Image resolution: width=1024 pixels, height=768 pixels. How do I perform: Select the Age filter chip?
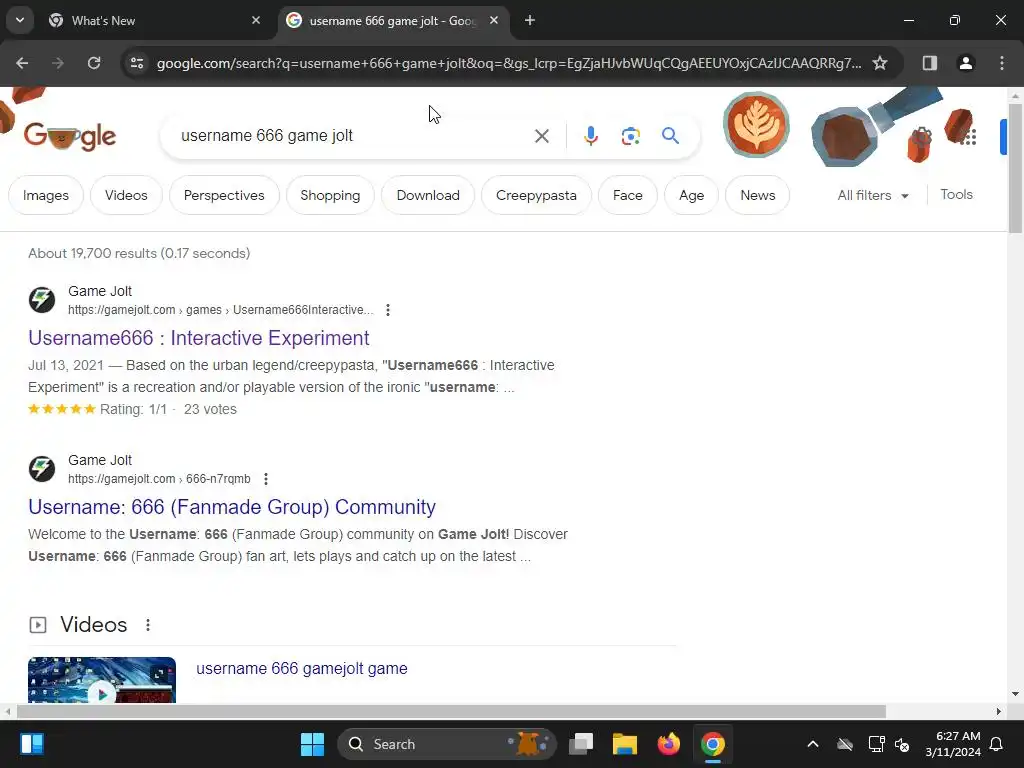[691, 195]
